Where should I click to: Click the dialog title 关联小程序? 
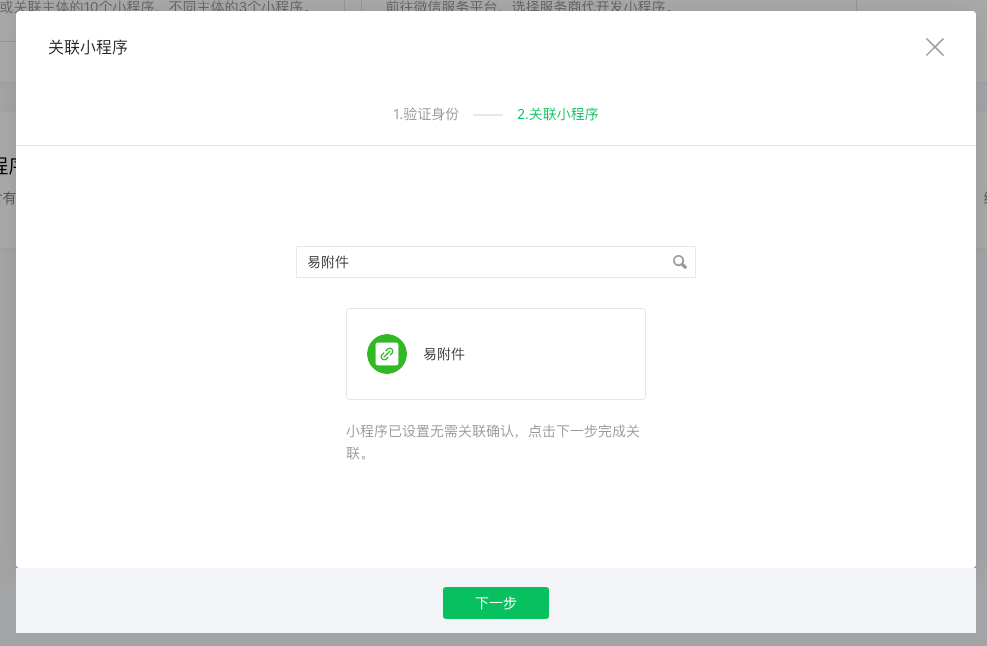pos(88,47)
